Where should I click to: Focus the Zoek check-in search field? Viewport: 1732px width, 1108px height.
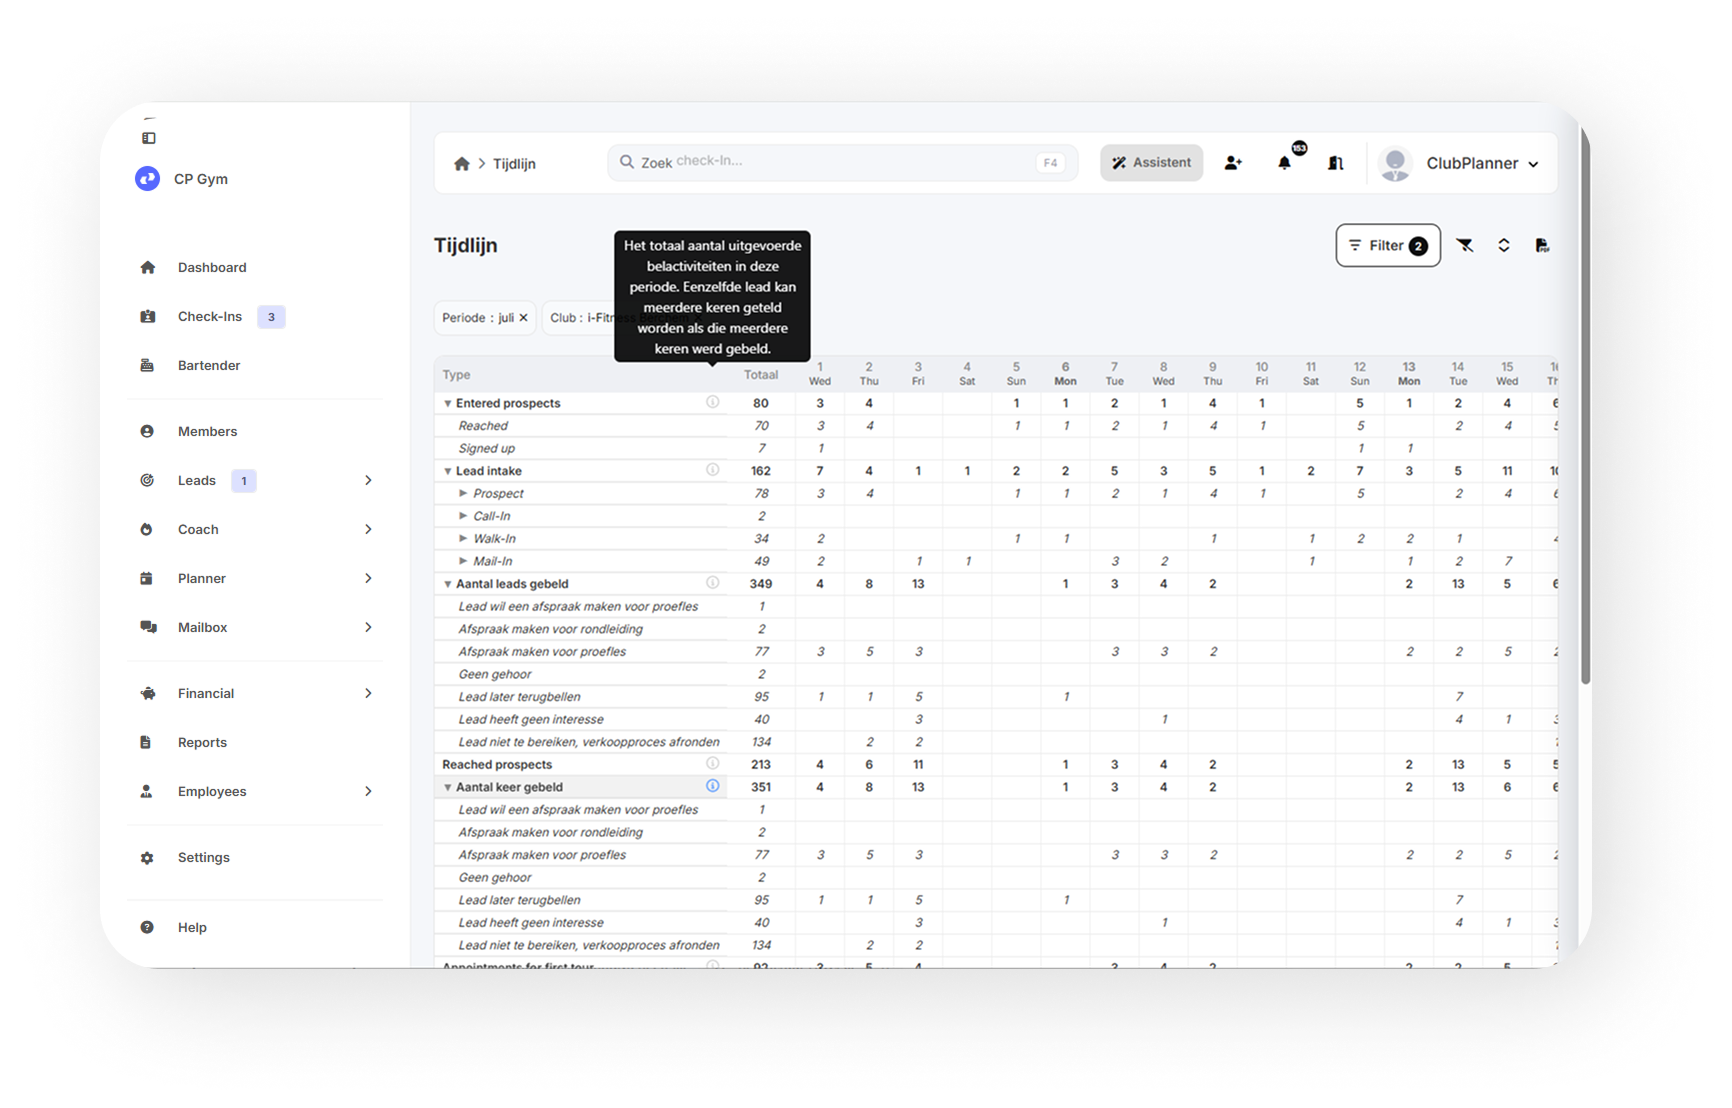pyautogui.click(x=842, y=162)
